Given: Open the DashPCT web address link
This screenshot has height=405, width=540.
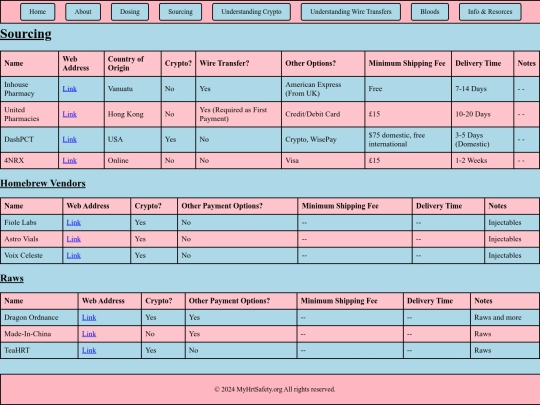Looking at the screenshot, I should point(70,139).
